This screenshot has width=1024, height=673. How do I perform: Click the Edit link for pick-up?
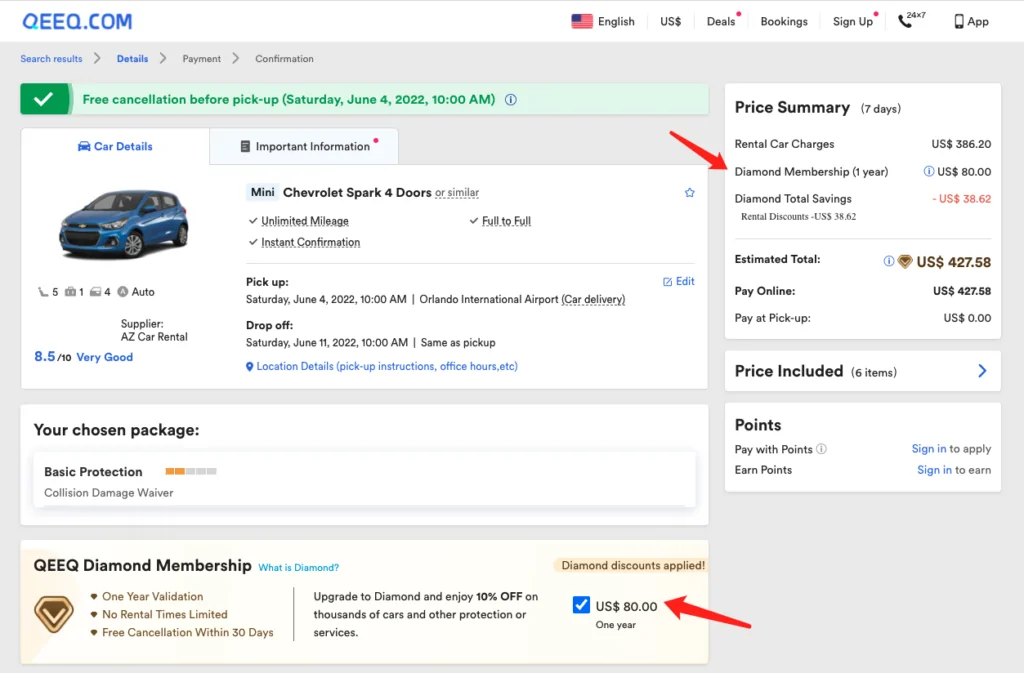point(685,281)
